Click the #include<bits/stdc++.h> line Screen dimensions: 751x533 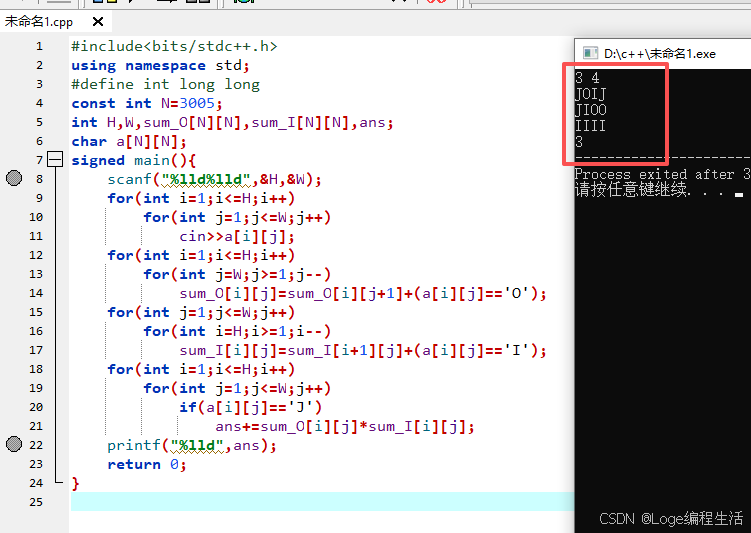174,46
